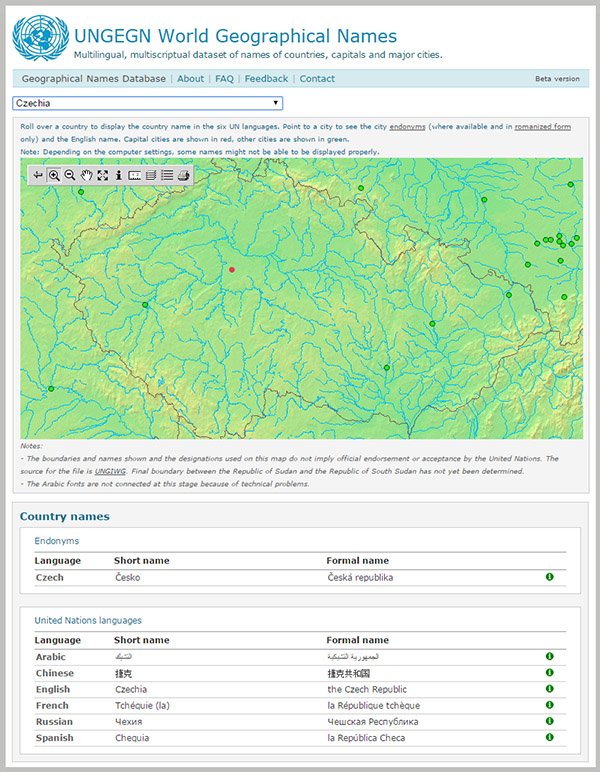Click the 'Endonyms' section label
600x772 pixels.
[57, 541]
